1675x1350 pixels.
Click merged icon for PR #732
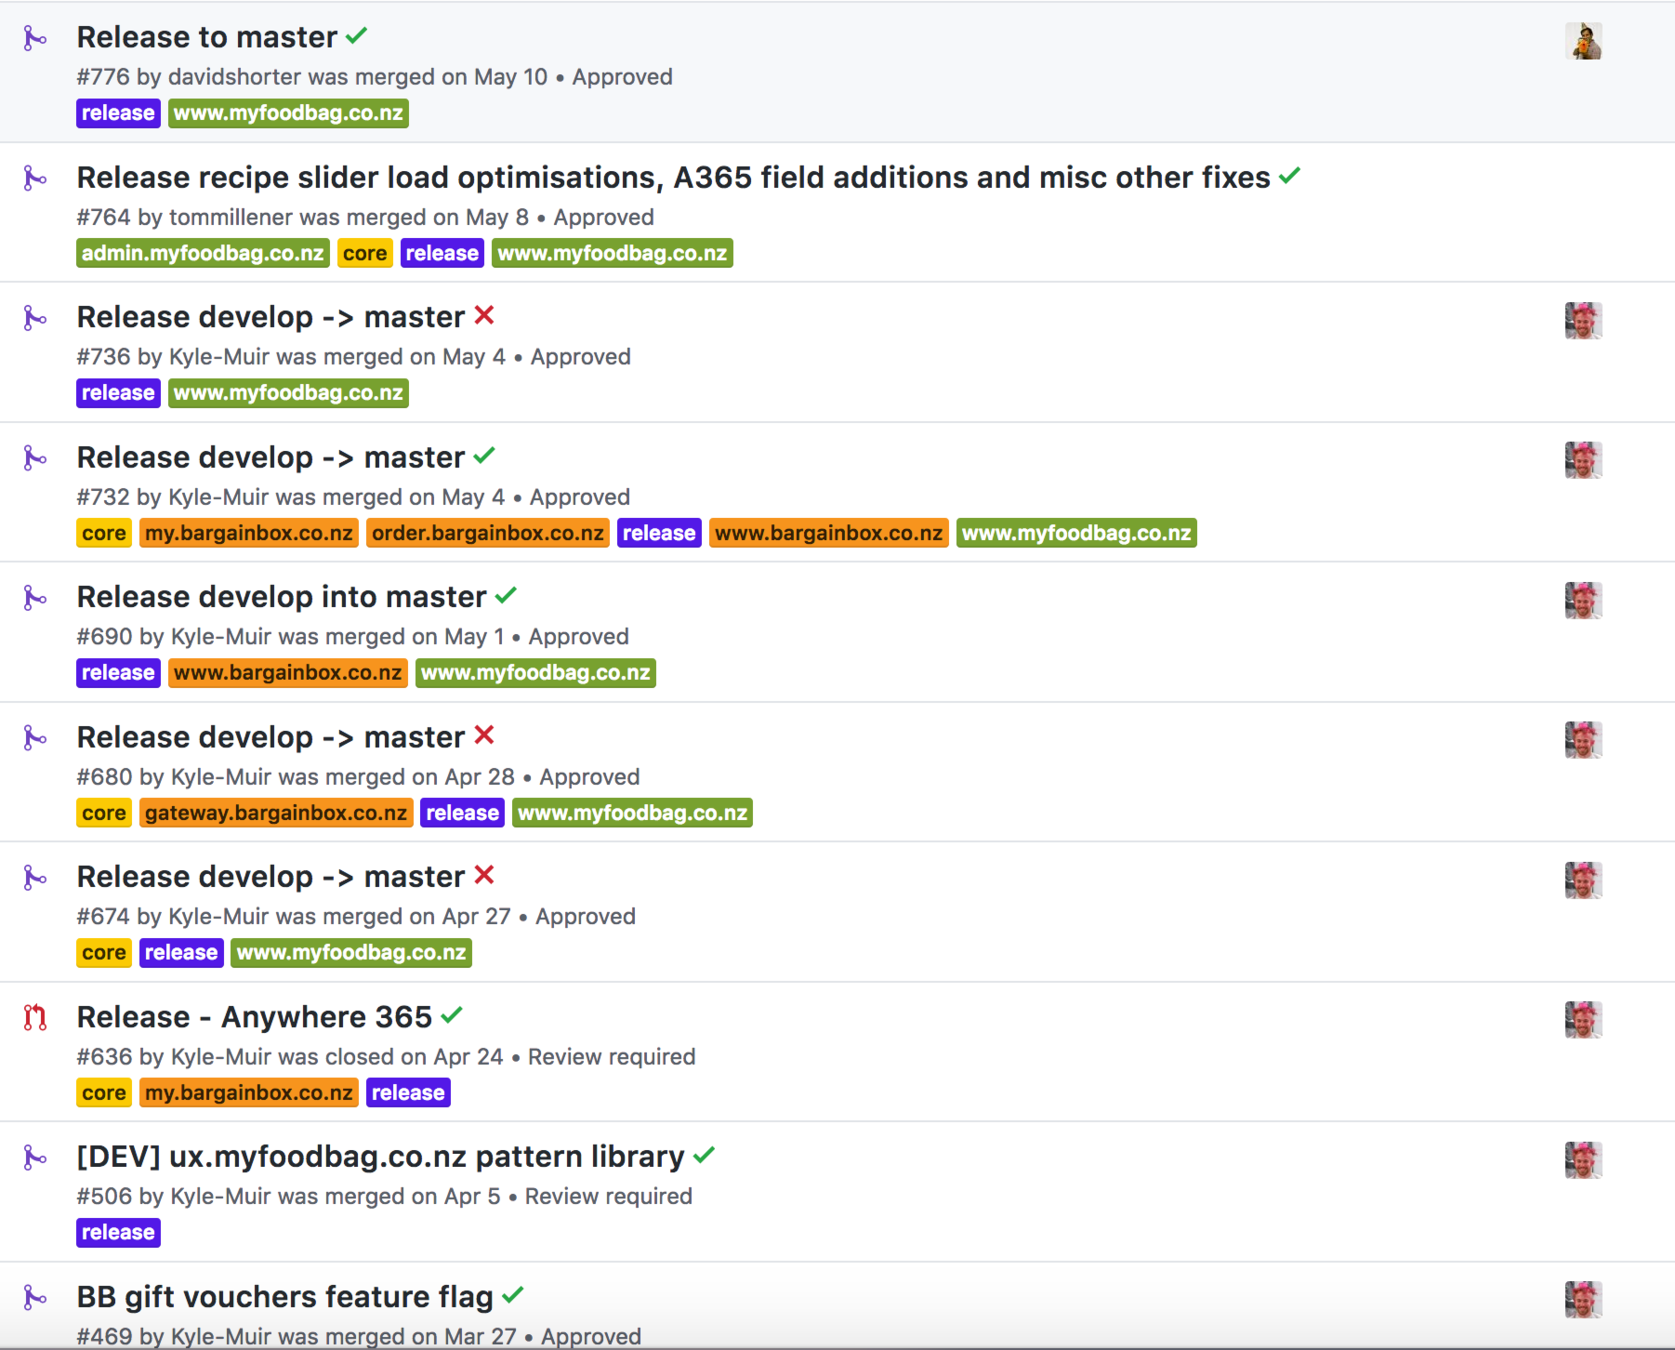tap(35, 459)
